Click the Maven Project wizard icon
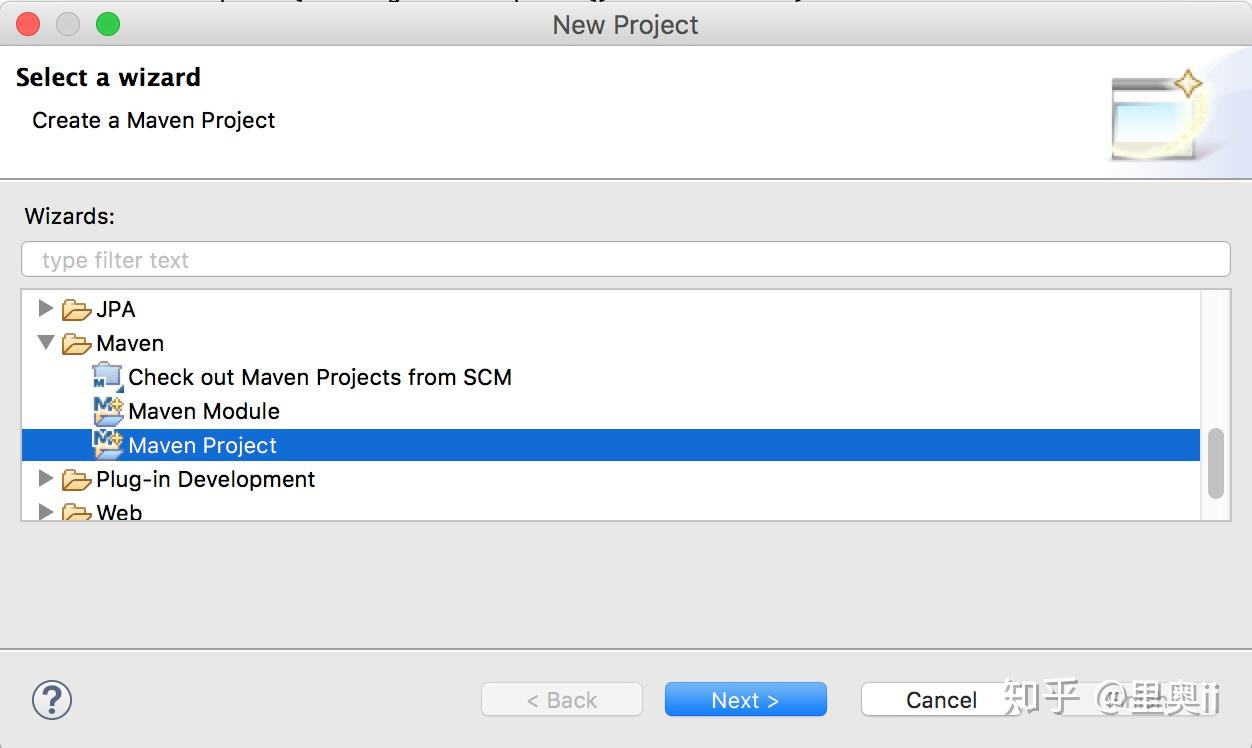The height and width of the screenshot is (748, 1252). (x=107, y=444)
